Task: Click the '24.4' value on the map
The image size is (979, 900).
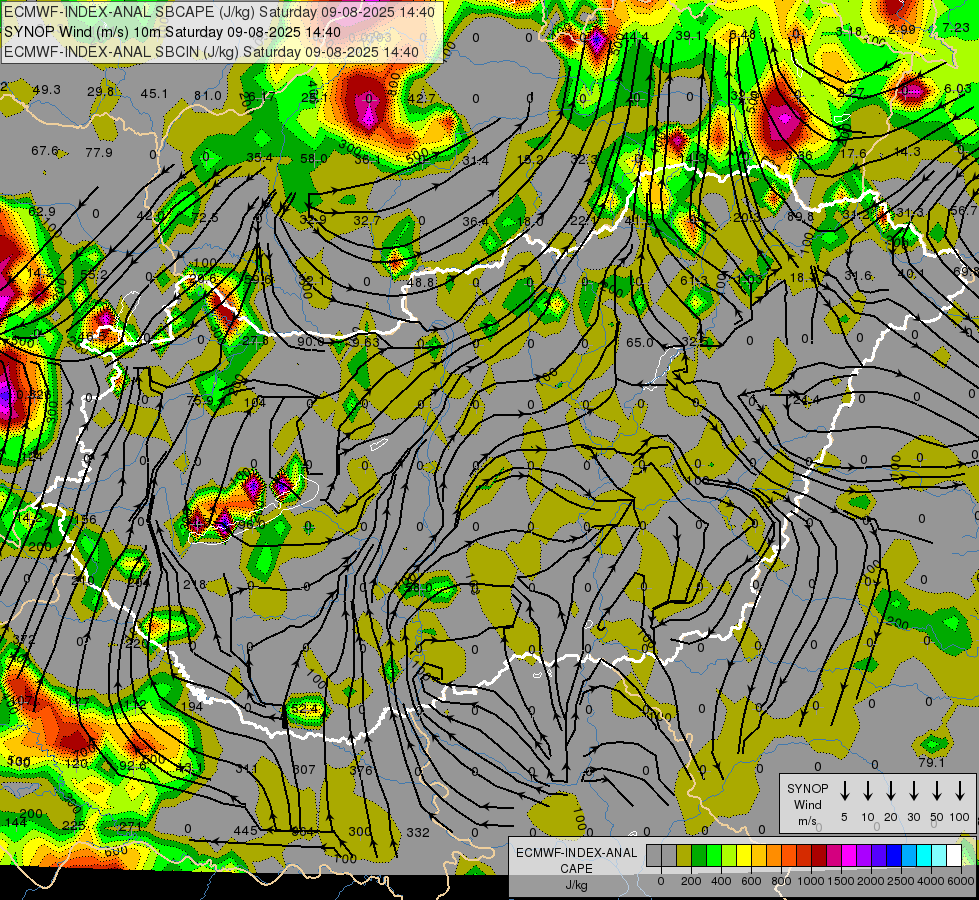Action: click(806, 399)
